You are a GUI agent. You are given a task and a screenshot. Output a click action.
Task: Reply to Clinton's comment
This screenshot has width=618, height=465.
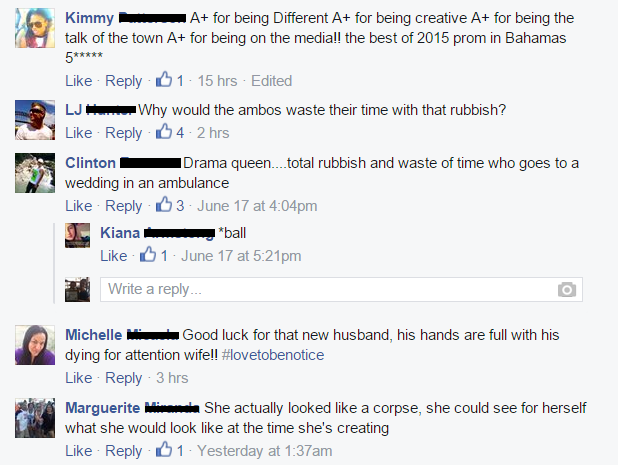124,207
